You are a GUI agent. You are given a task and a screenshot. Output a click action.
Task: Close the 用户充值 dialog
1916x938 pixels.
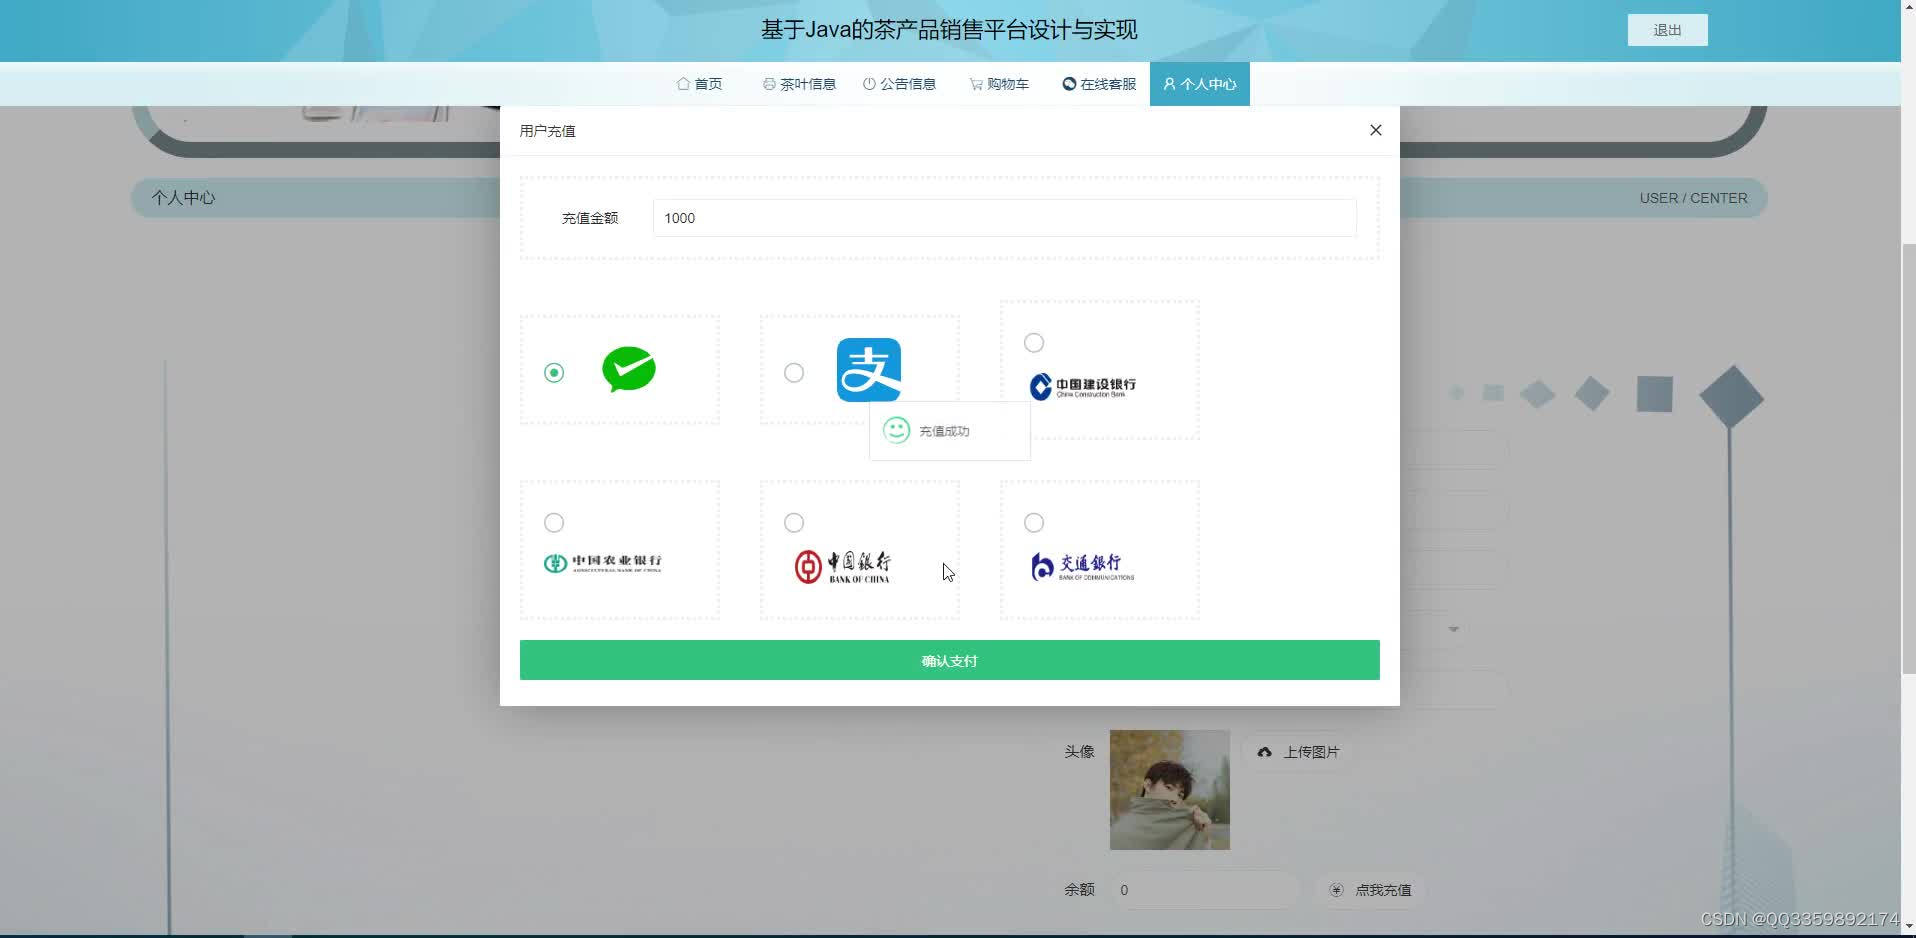(x=1376, y=130)
